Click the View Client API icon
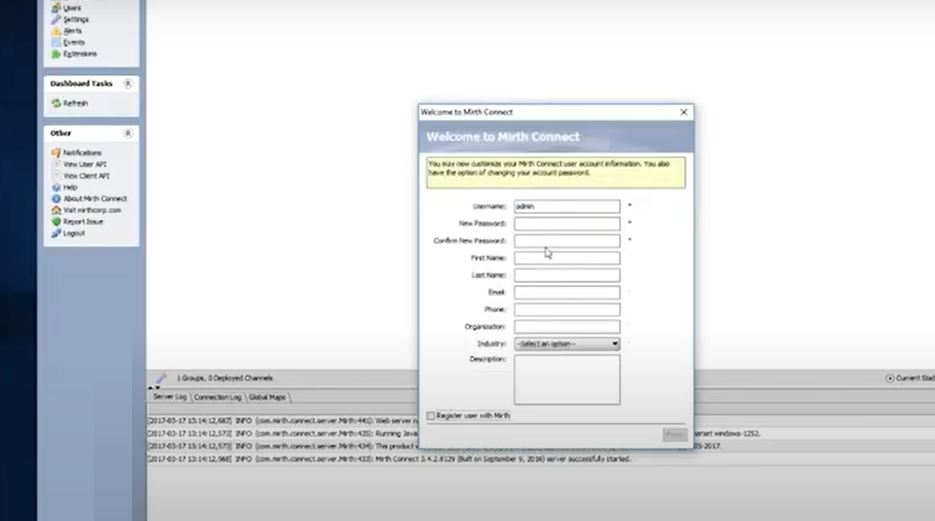 coord(56,176)
